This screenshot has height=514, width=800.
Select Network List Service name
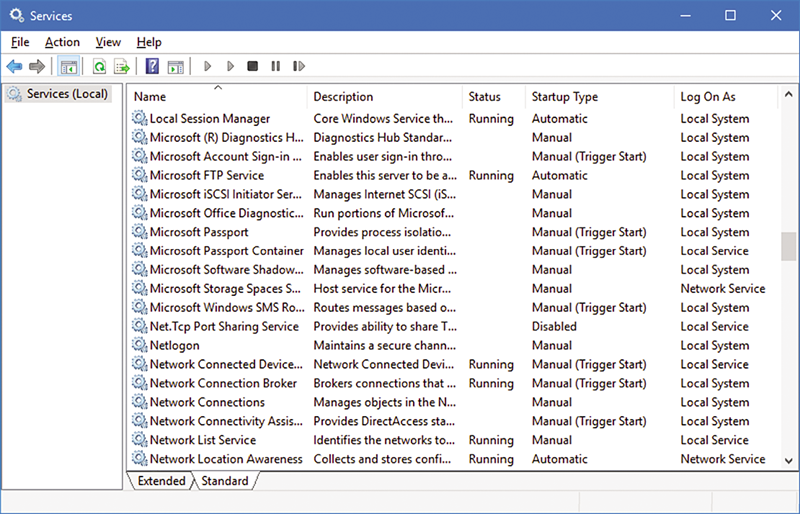click(203, 439)
